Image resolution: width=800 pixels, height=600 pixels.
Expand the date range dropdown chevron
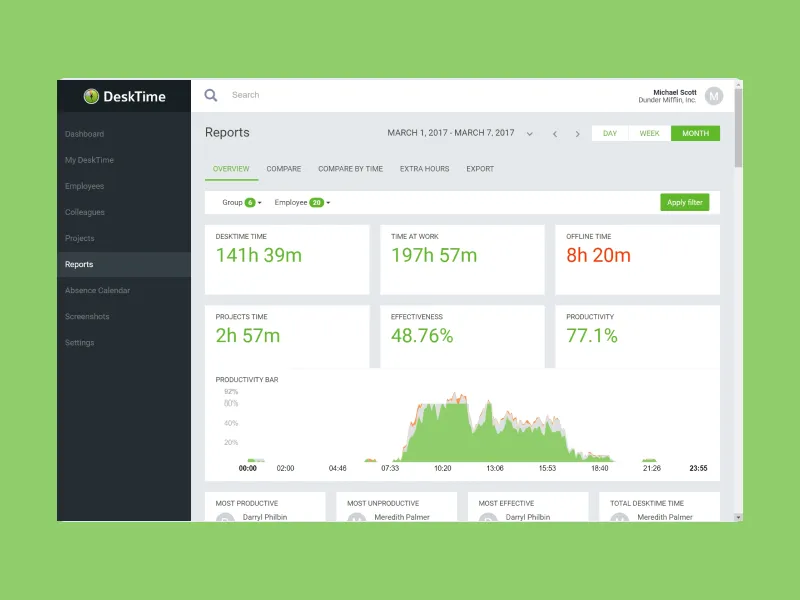click(530, 134)
